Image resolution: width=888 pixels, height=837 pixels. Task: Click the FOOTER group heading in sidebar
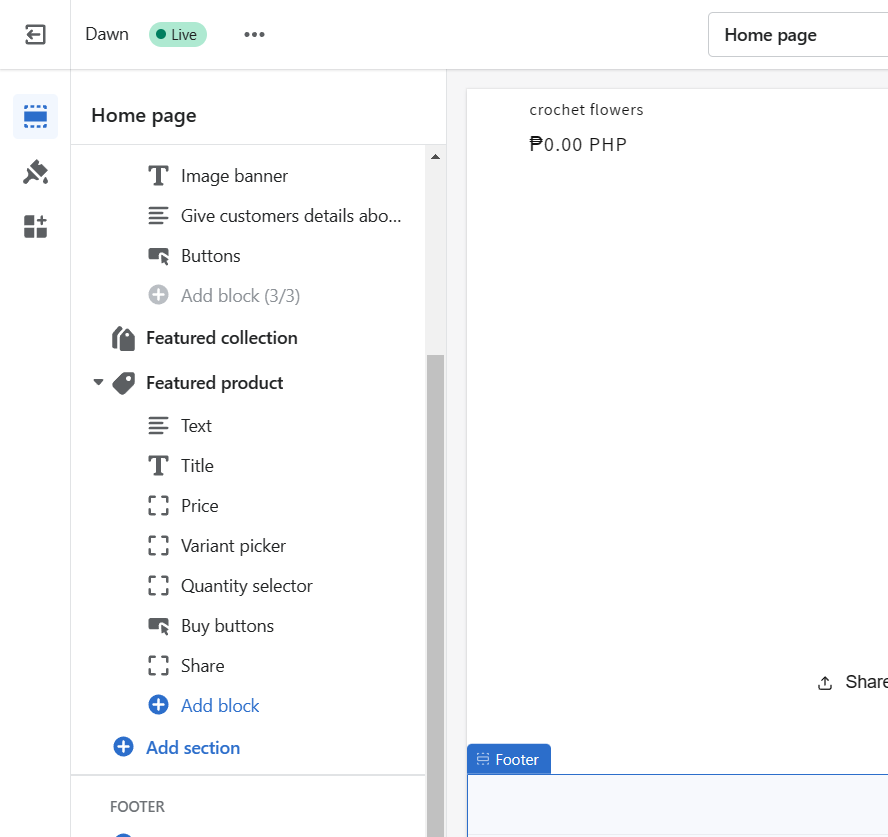[x=137, y=806]
